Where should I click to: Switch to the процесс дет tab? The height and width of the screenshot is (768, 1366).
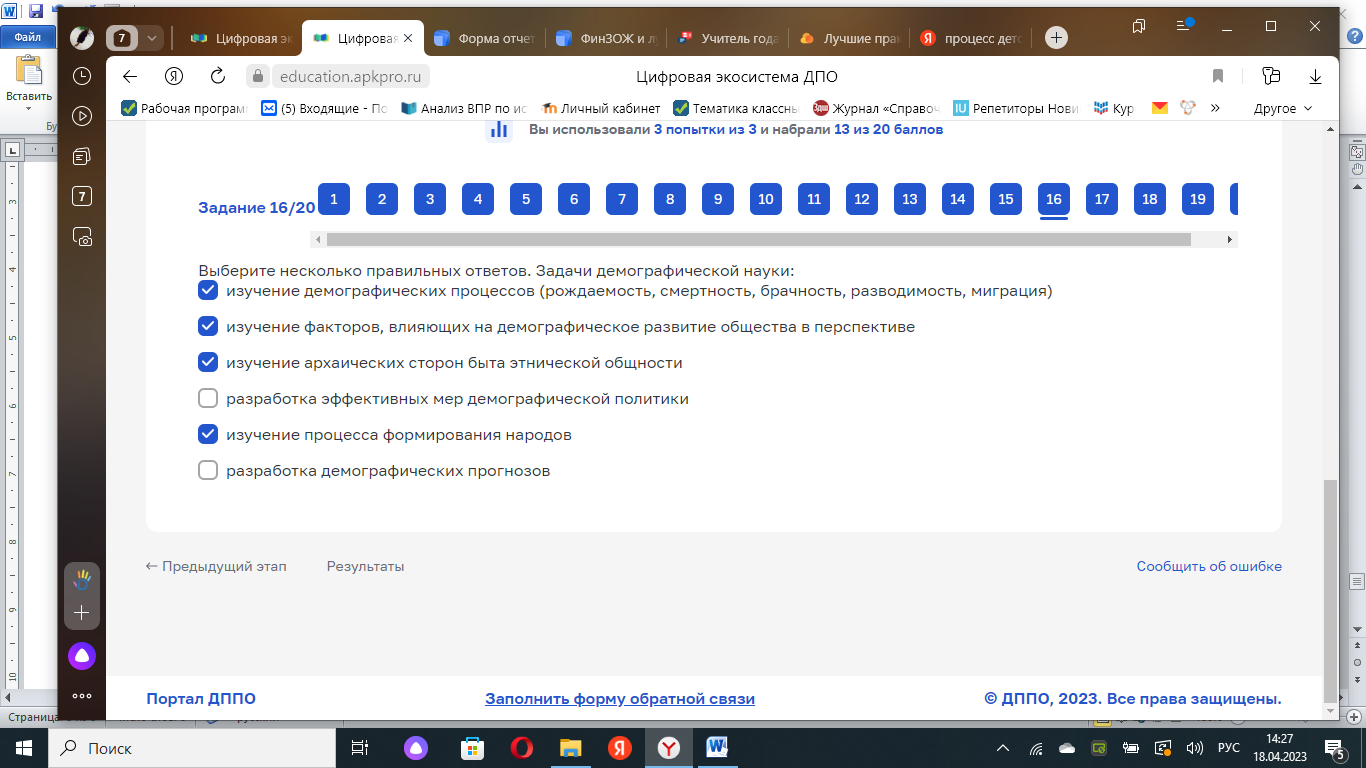pyautogui.click(x=970, y=38)
